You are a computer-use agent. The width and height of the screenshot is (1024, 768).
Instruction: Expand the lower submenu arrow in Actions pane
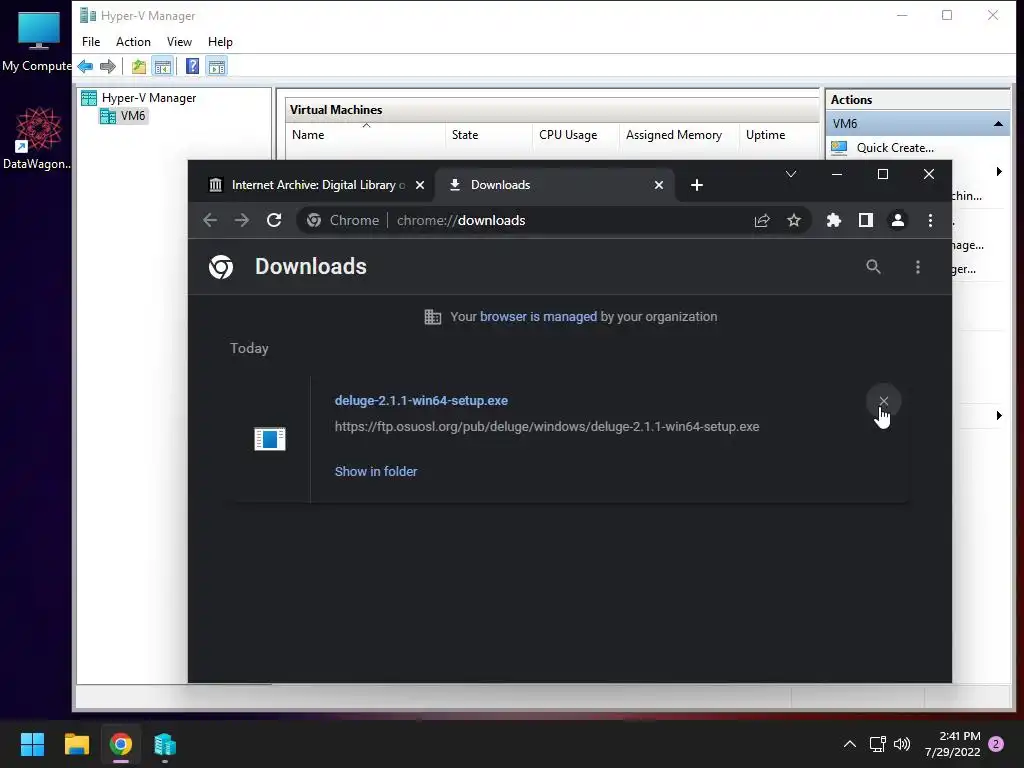[x=999, y=415]
